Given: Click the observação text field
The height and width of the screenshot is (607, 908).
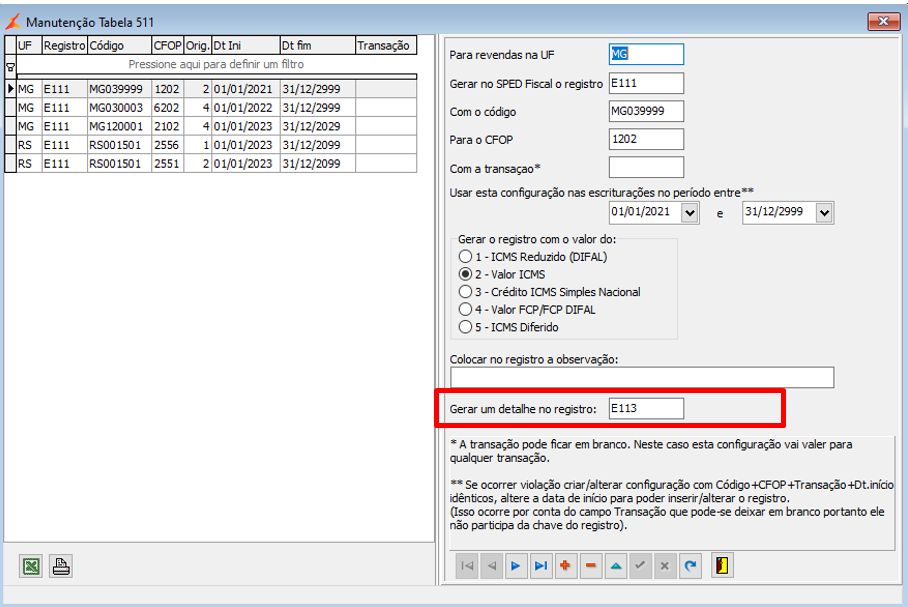Looking at the screenshot, I should click(642, 378).
